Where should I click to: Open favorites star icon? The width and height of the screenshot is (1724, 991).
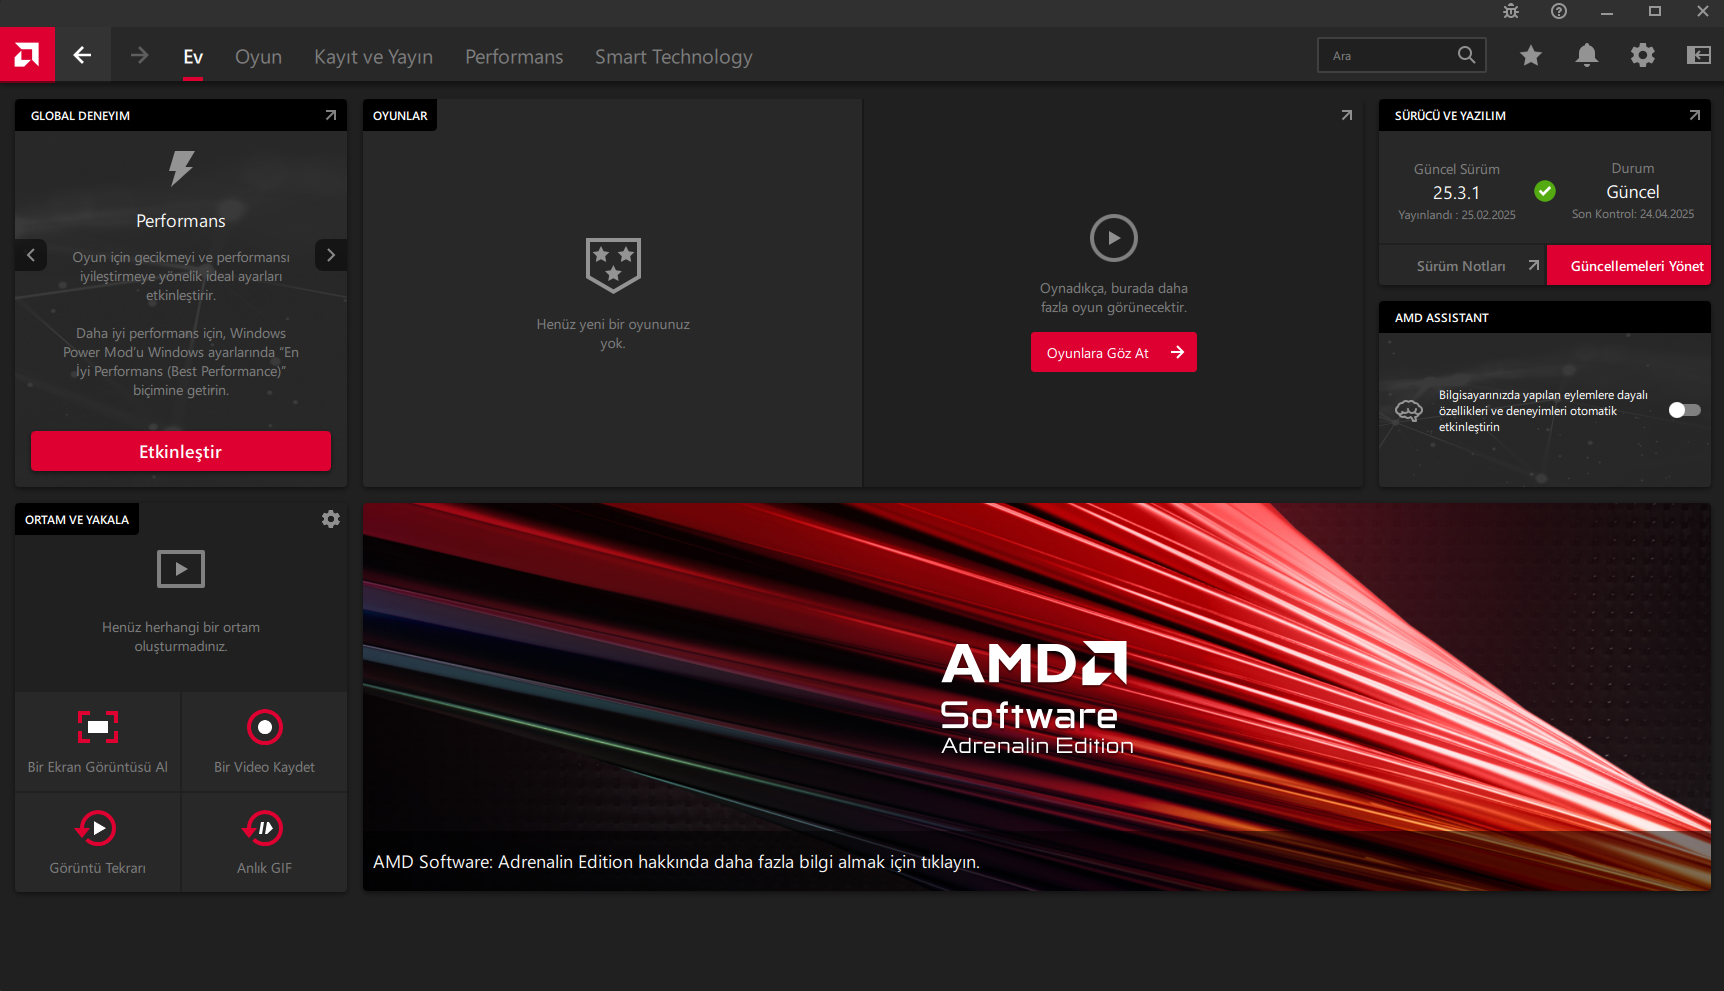[x=1531, y=55]
